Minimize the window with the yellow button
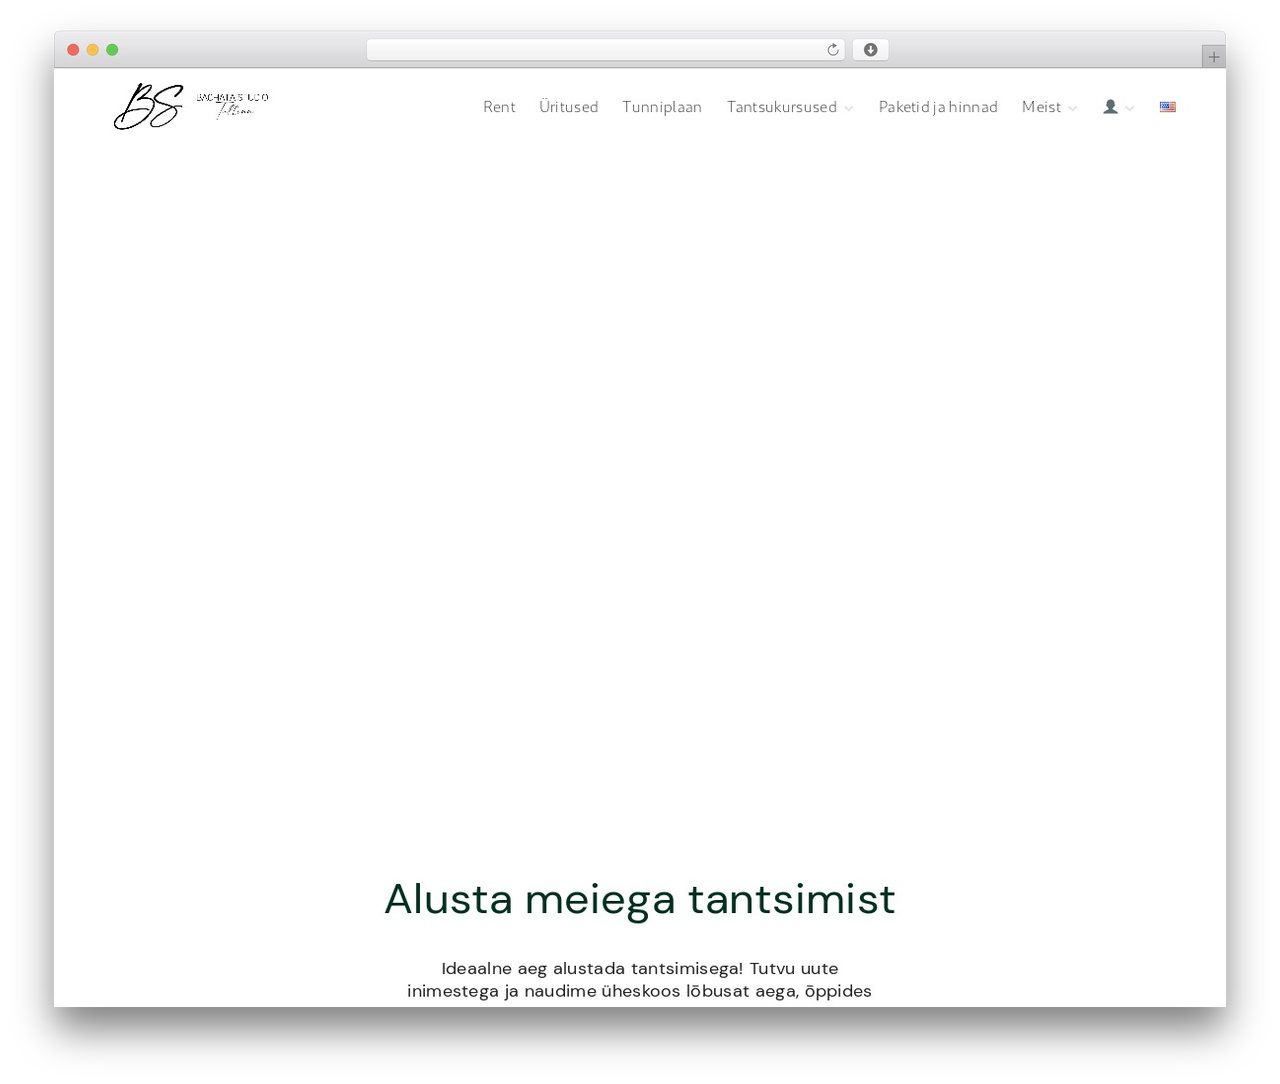Screen dimensions: 1280x1084 (x=93, y=50)
